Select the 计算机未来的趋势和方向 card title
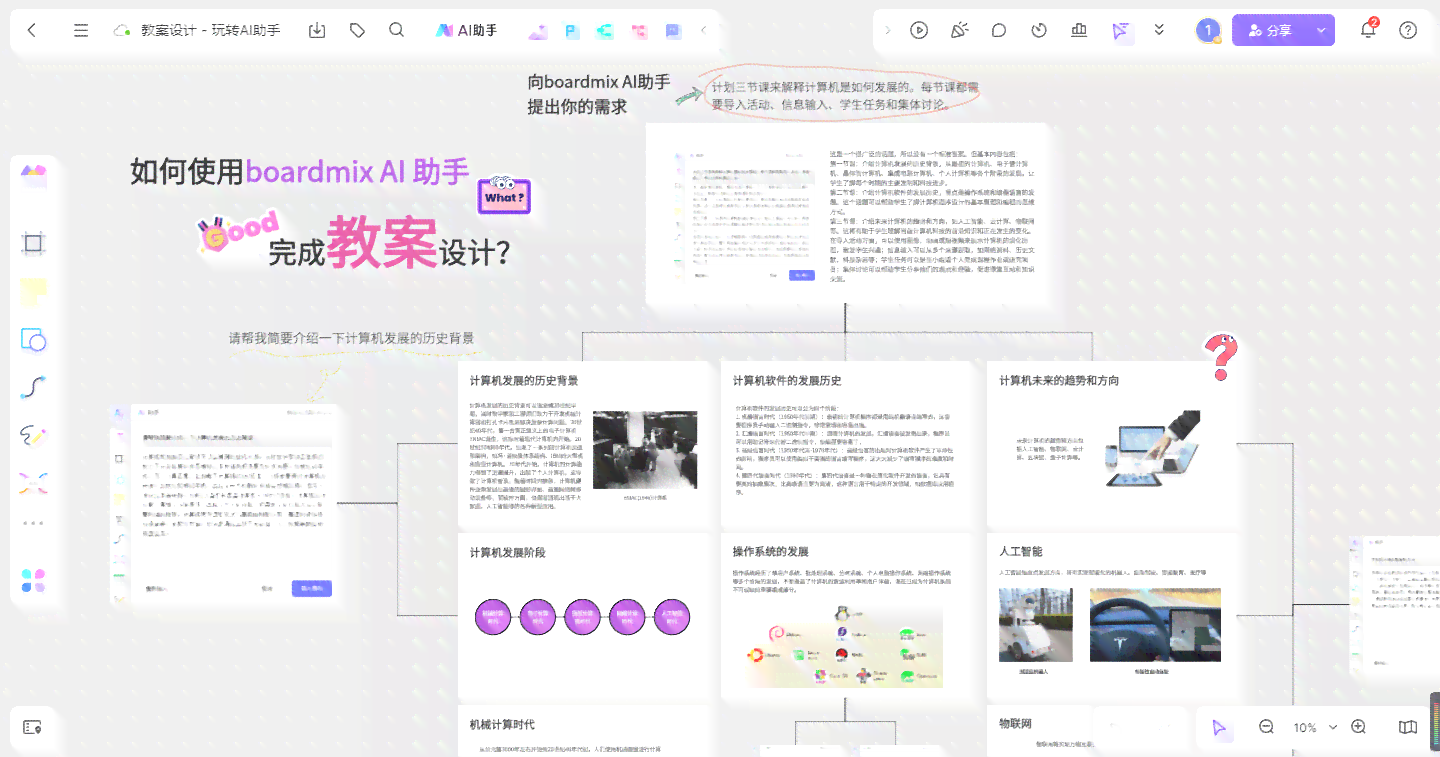The width and height of the screenshot is (1440, 757). tap(1059, 380)
